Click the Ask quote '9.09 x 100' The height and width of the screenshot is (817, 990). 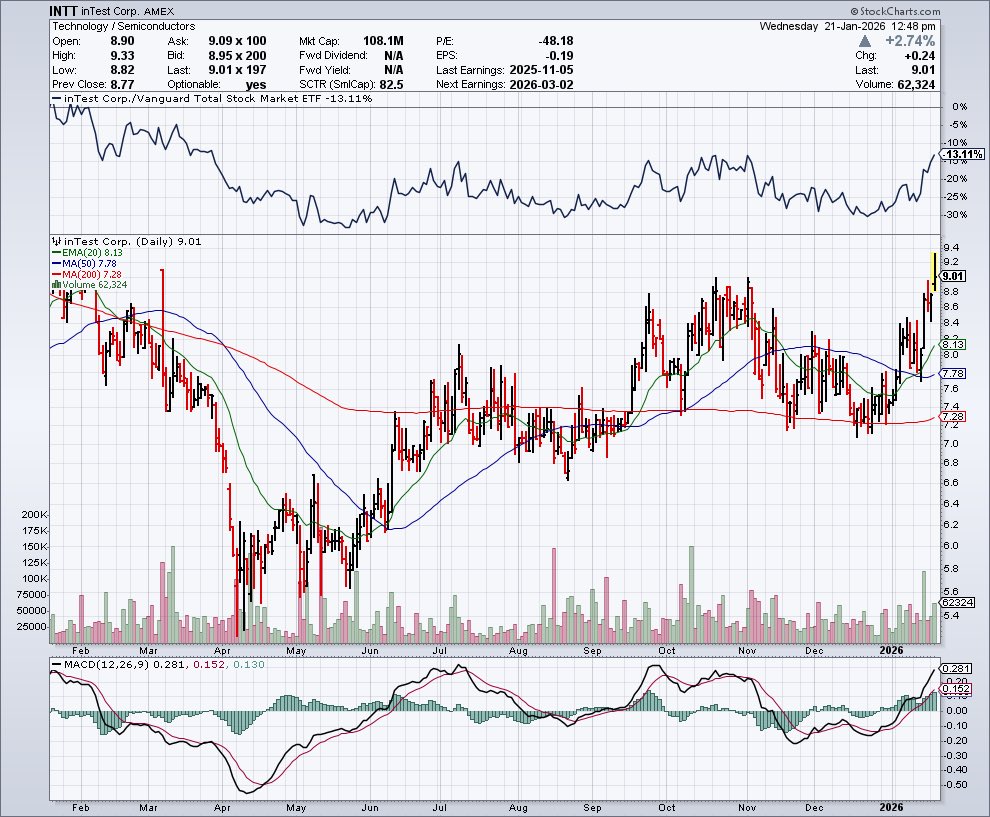point(237,41)
